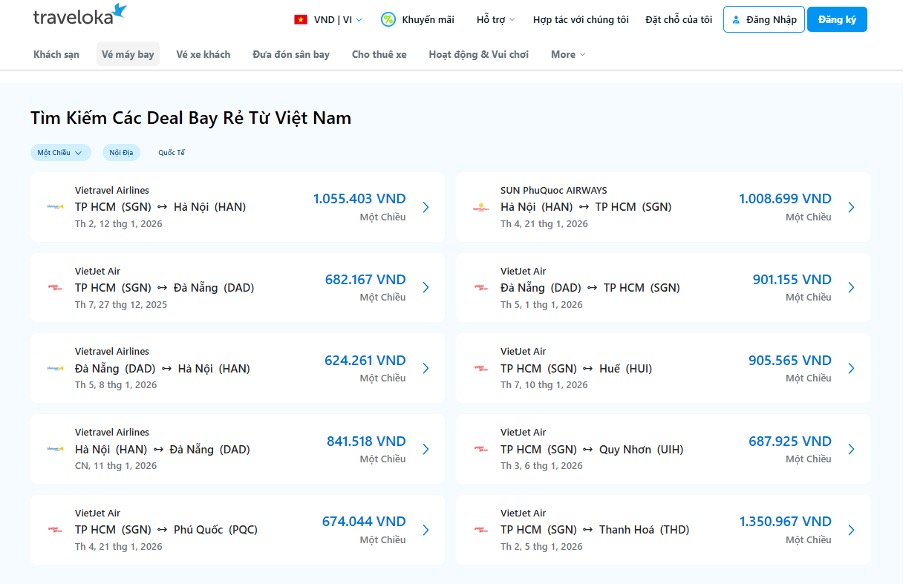Click the arrow icon on the Phú Quốc deal
Image resolution: width=904 pixels, height=584 pixels.
click(425, 530)
